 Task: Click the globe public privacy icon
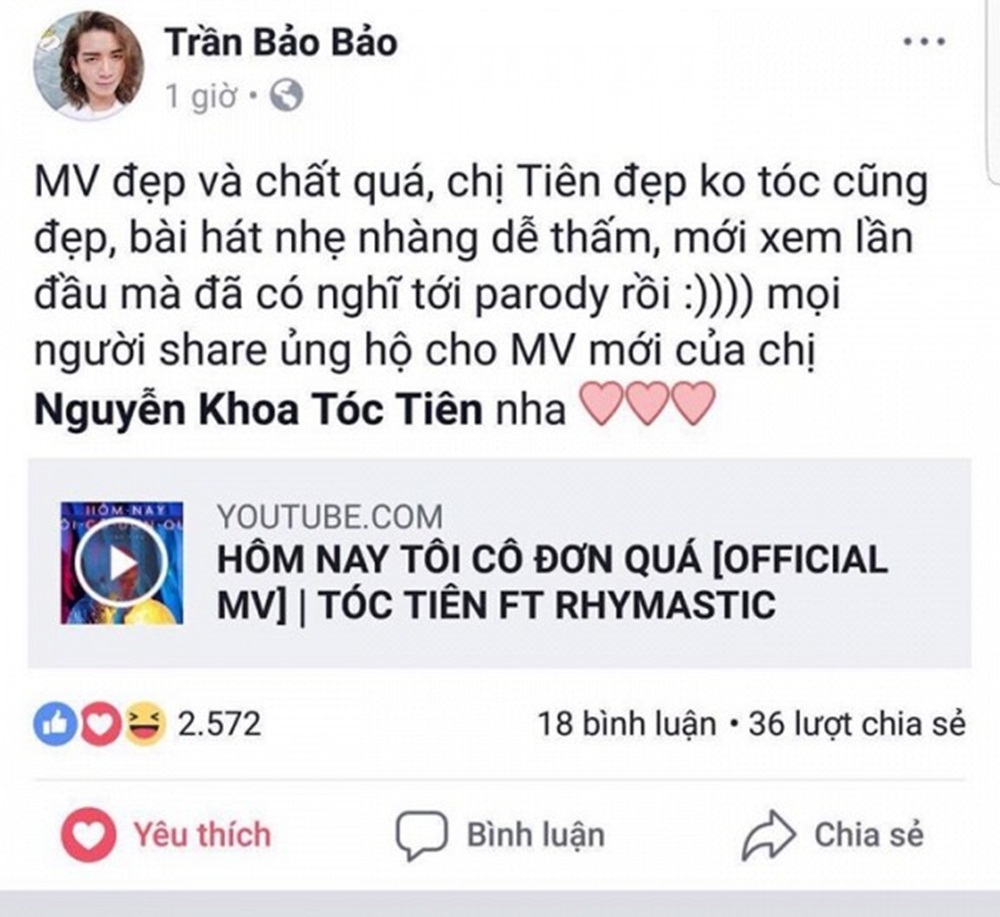point(287,97)
